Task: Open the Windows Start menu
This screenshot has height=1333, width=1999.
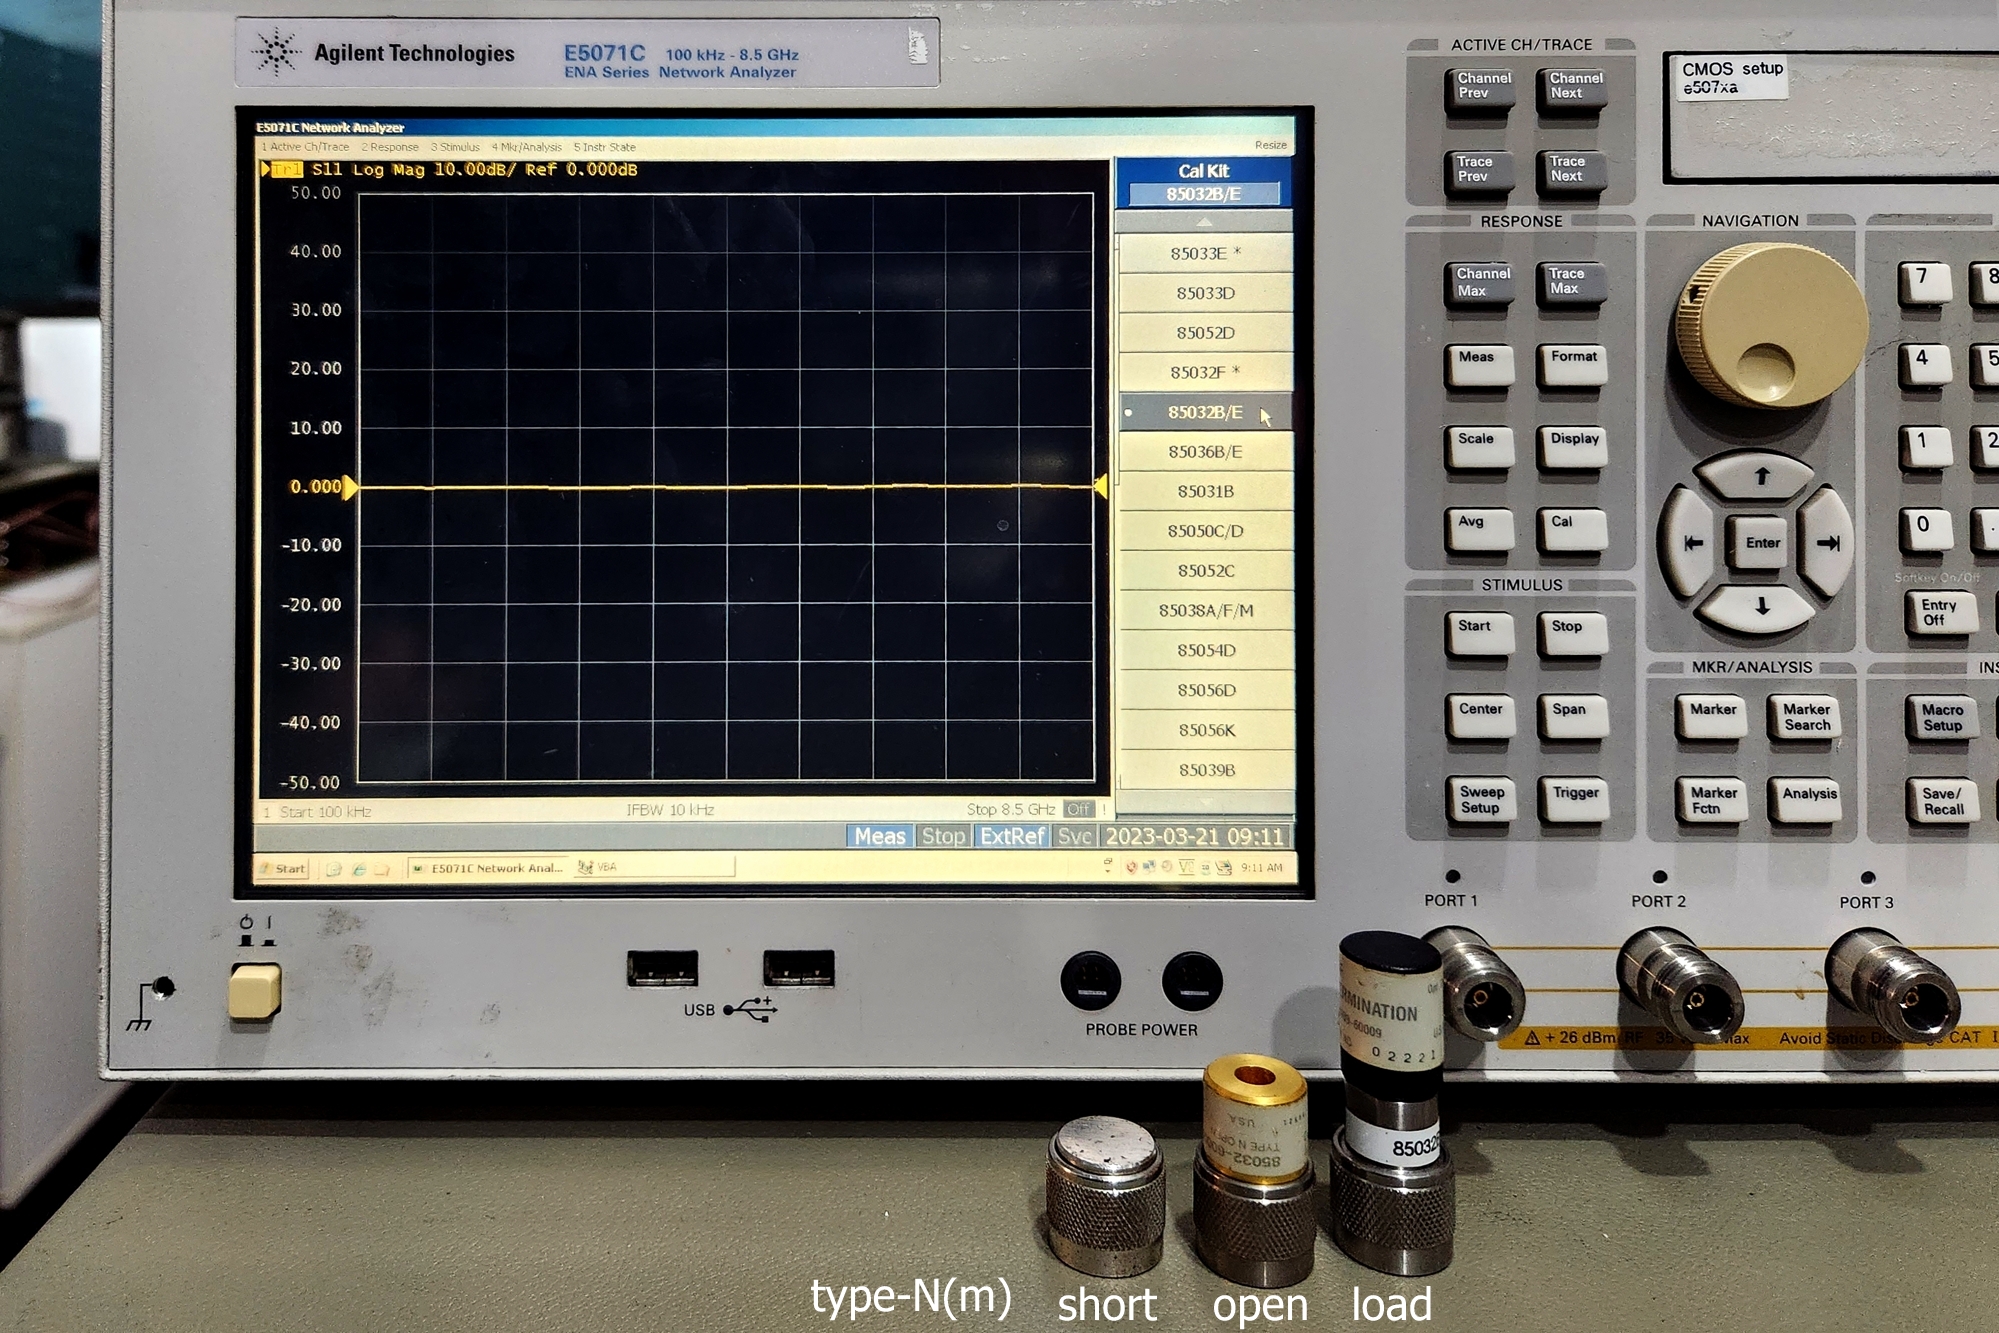Action: tap(283, 868)
